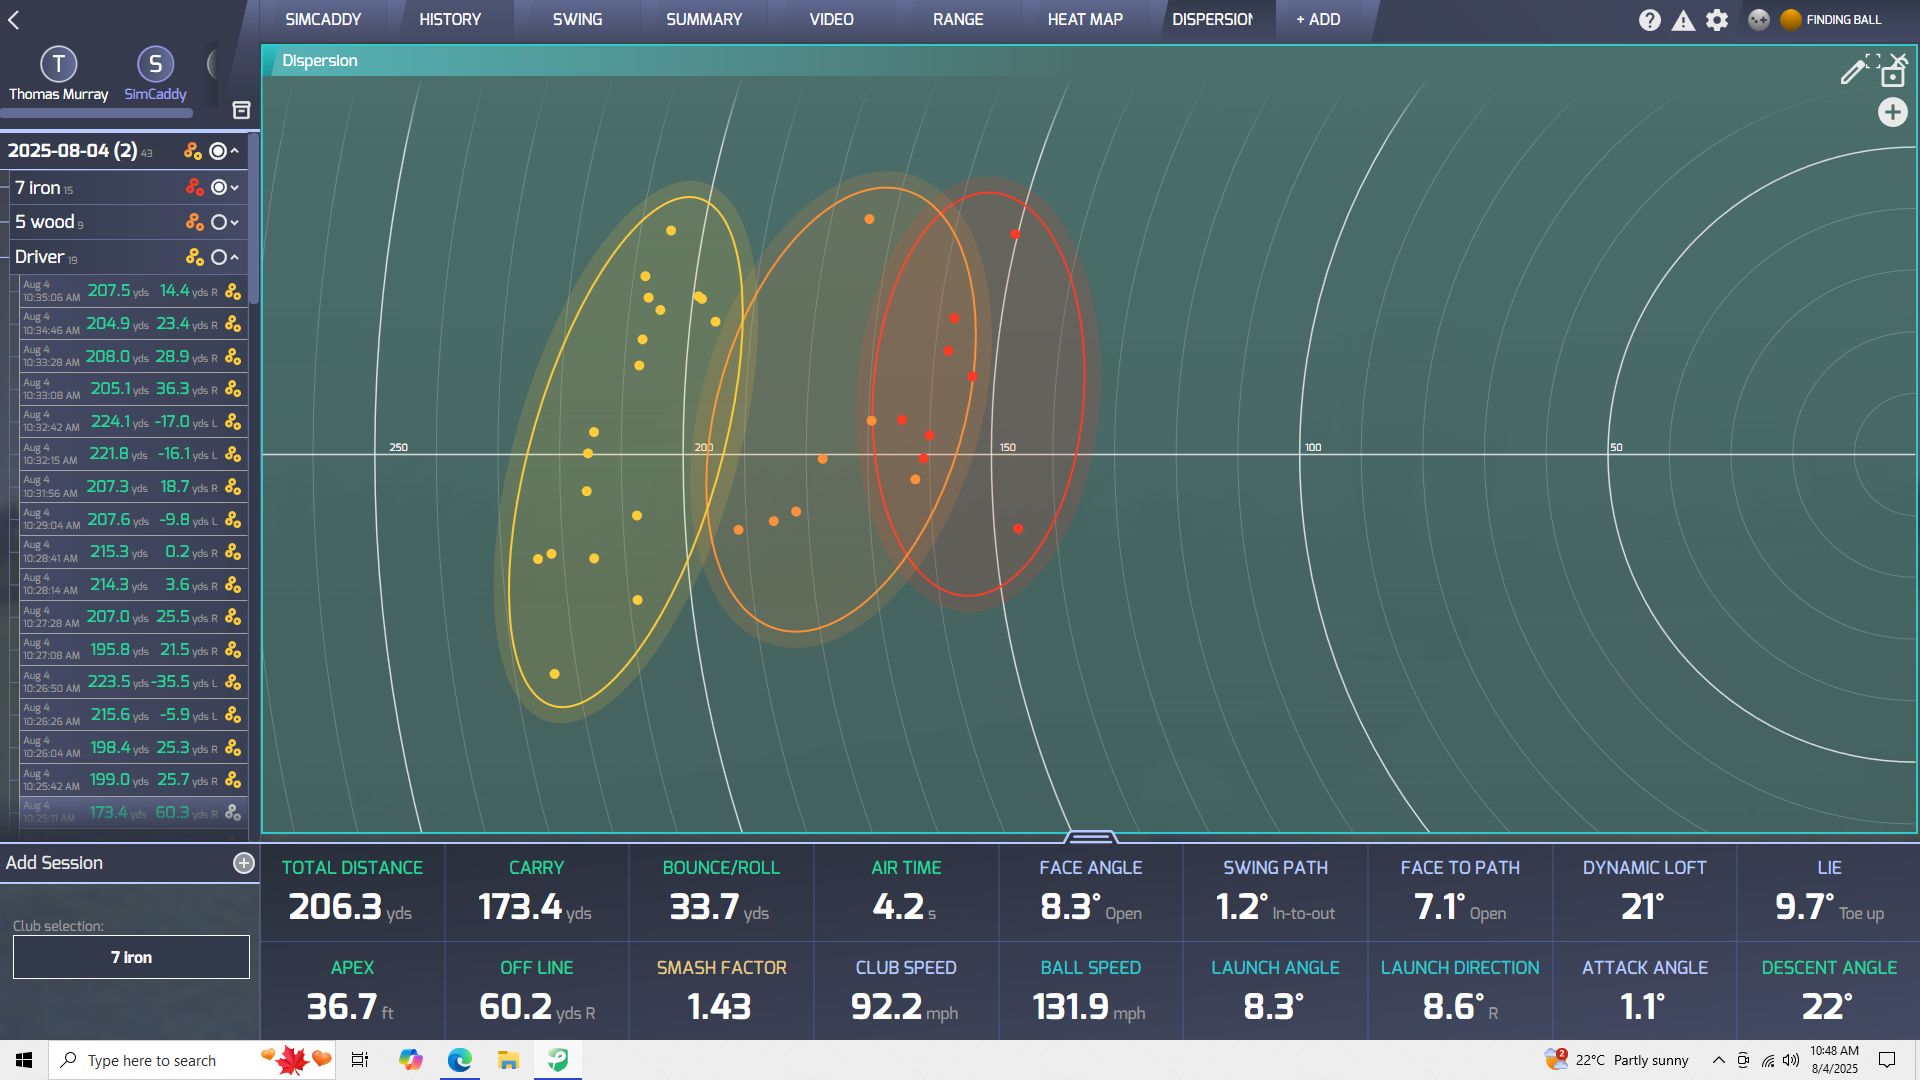1920x1080 pixels.
Task: Click the shot icon on the 204.9 yds row
Action: [233, 324]
